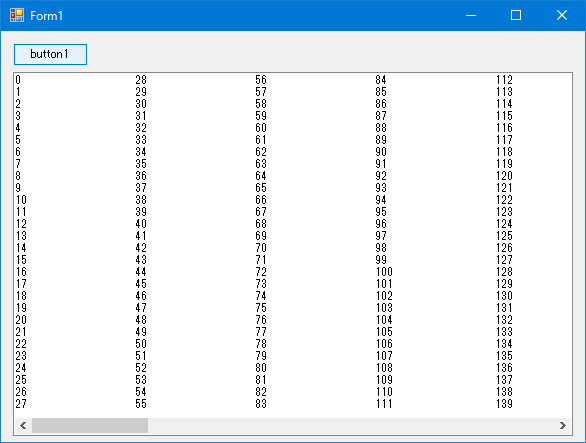Viewport: 586px width, 443px height.
Task: Maximize the Form1 window
Action: (x=516, y=15)
